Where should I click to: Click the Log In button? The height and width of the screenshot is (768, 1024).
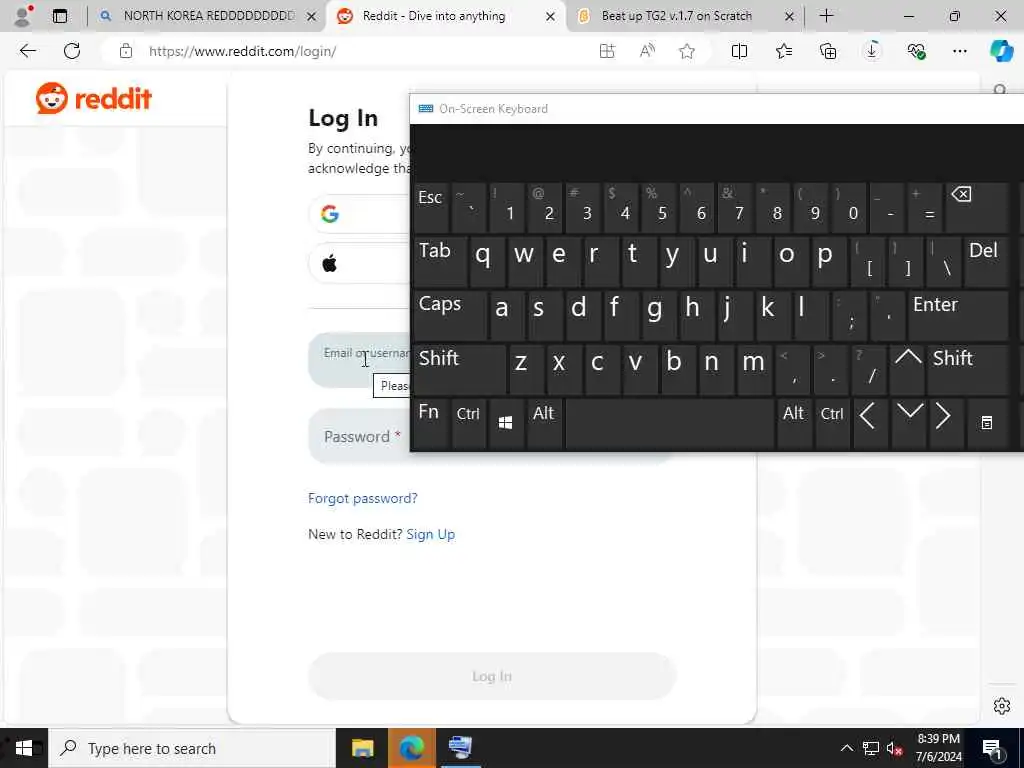point(492,676)
